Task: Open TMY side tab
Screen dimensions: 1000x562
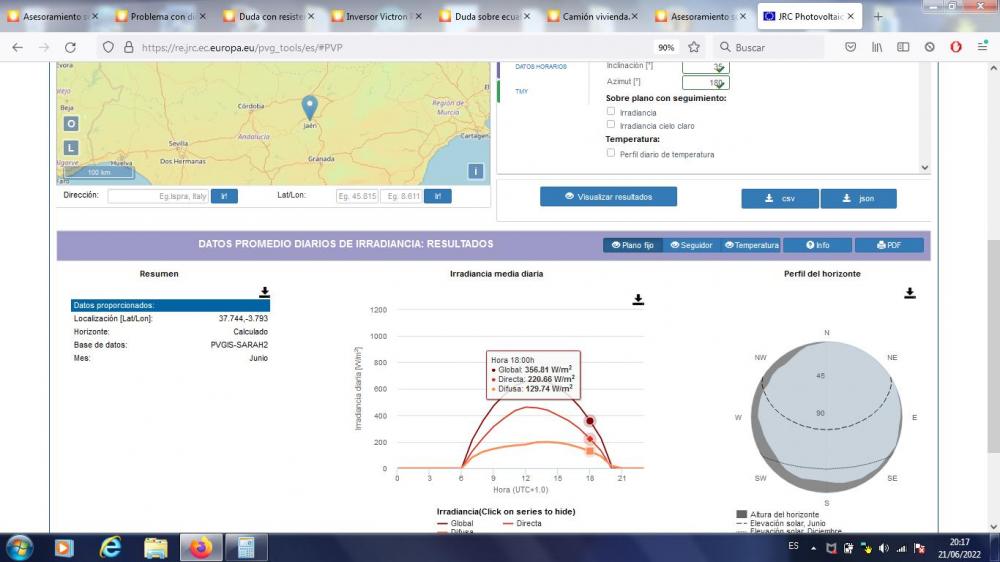Action: pos(521,91)
